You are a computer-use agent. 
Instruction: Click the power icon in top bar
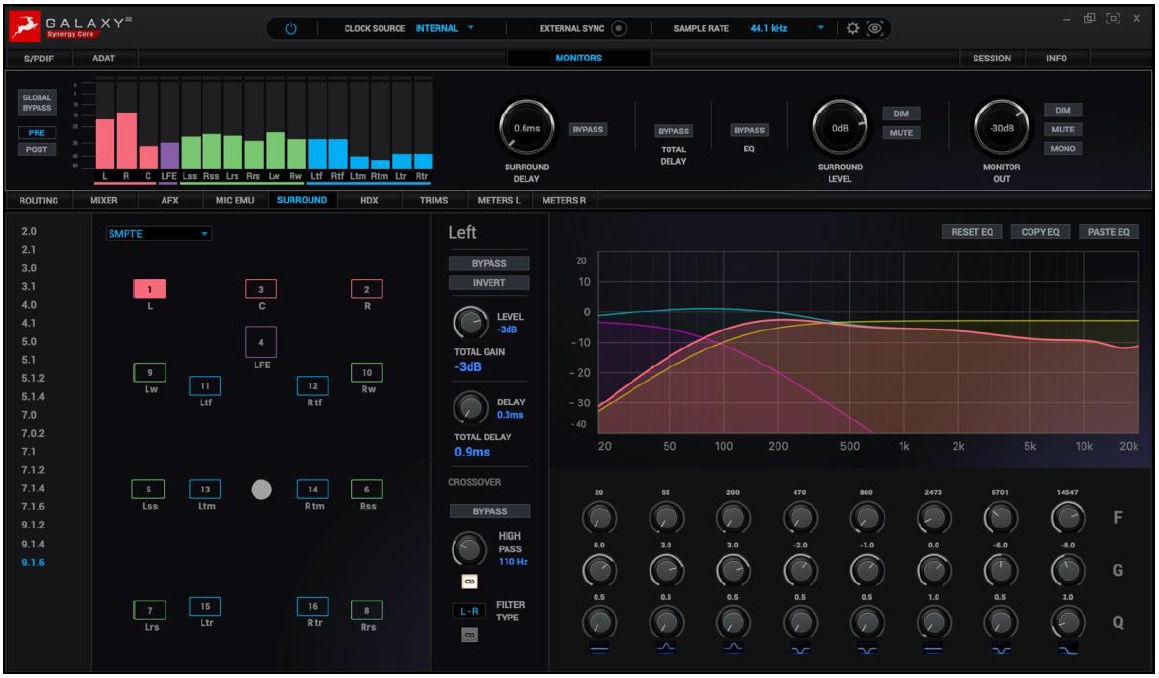pyautogui.click(x=291, y=28)
